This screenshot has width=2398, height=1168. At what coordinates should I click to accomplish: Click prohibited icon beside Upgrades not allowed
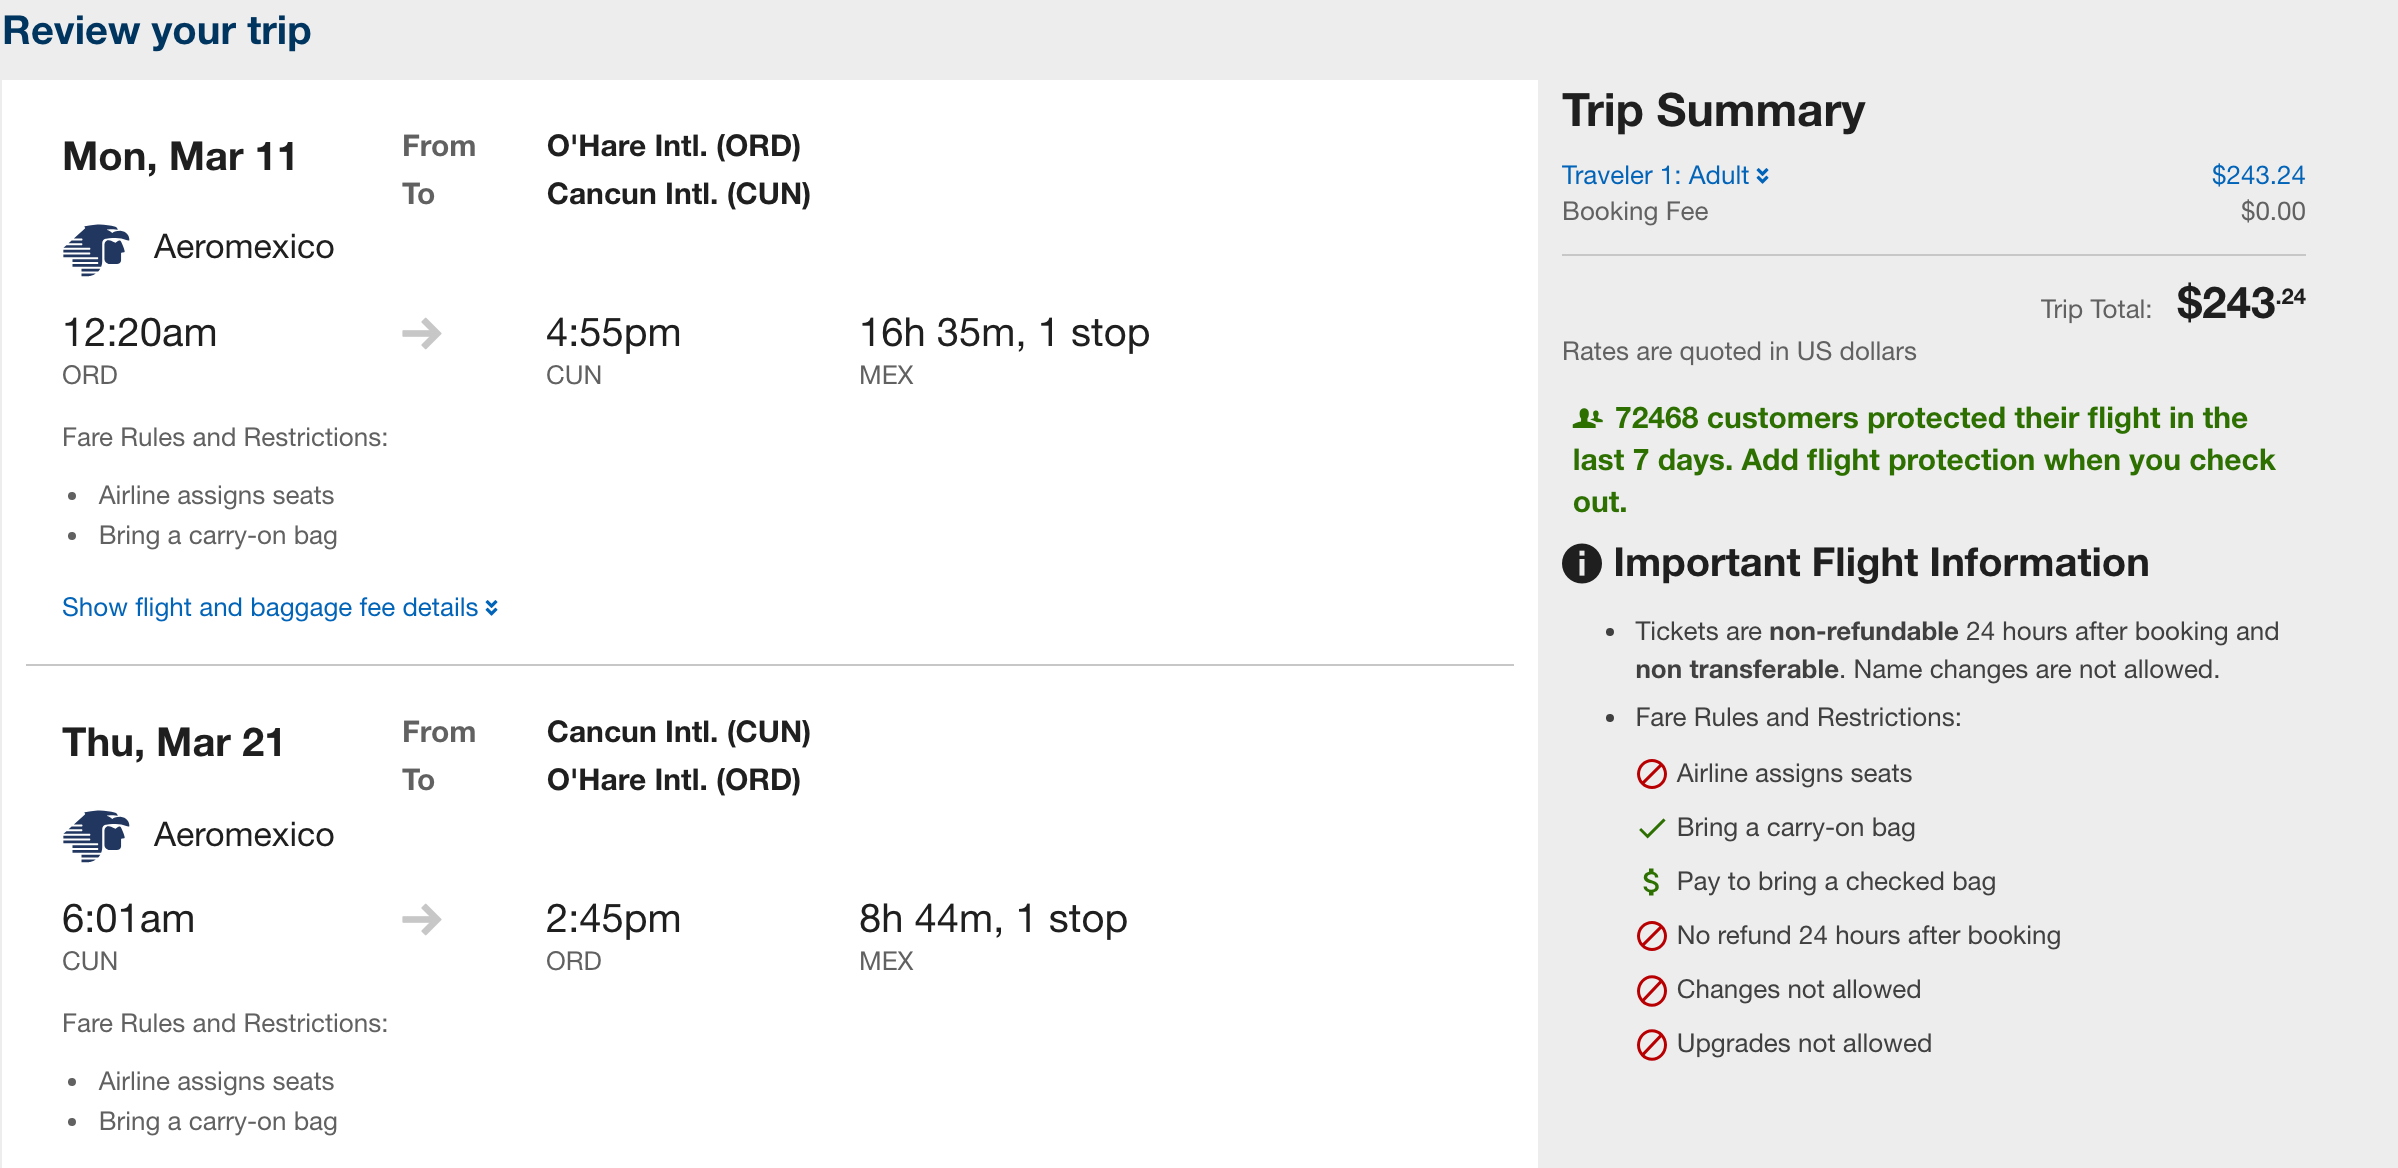(1651, 1044)
